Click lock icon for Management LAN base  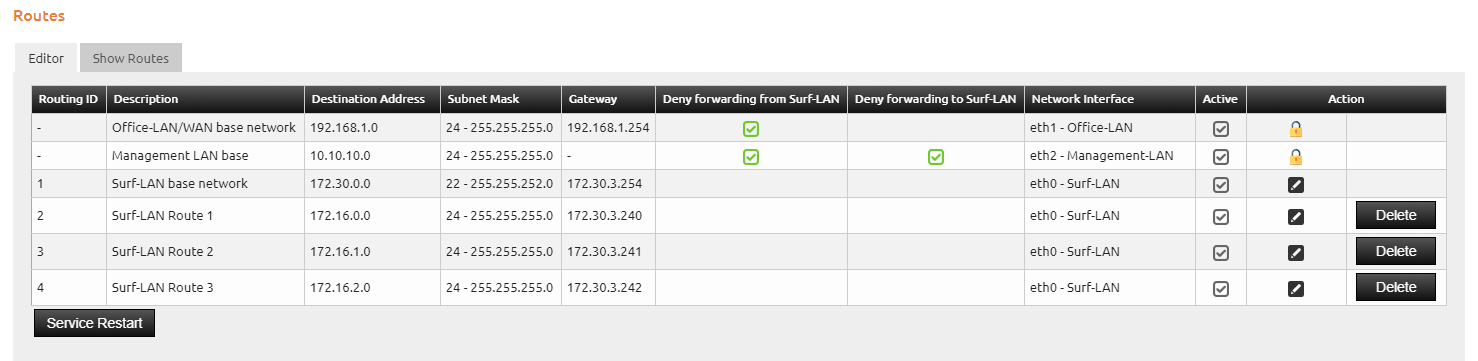pos(1295,156)
